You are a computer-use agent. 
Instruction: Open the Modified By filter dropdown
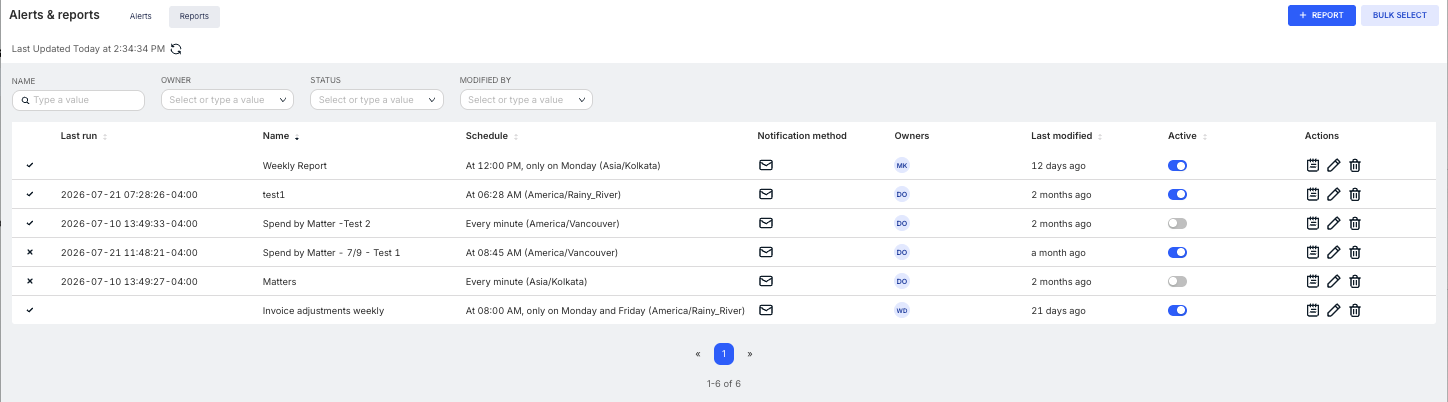click(x=526, y=100)
